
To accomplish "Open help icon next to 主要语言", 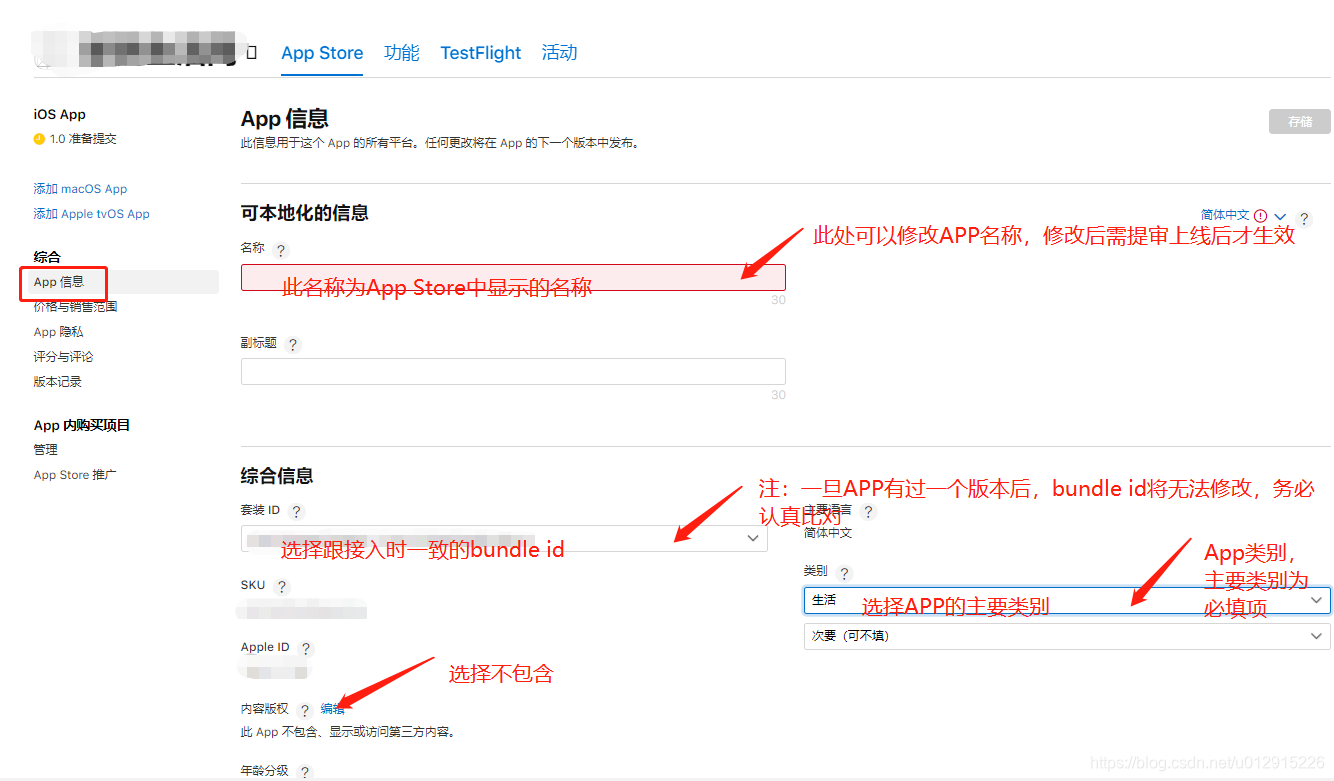I will pyautogui.click(x=868, y=512).
